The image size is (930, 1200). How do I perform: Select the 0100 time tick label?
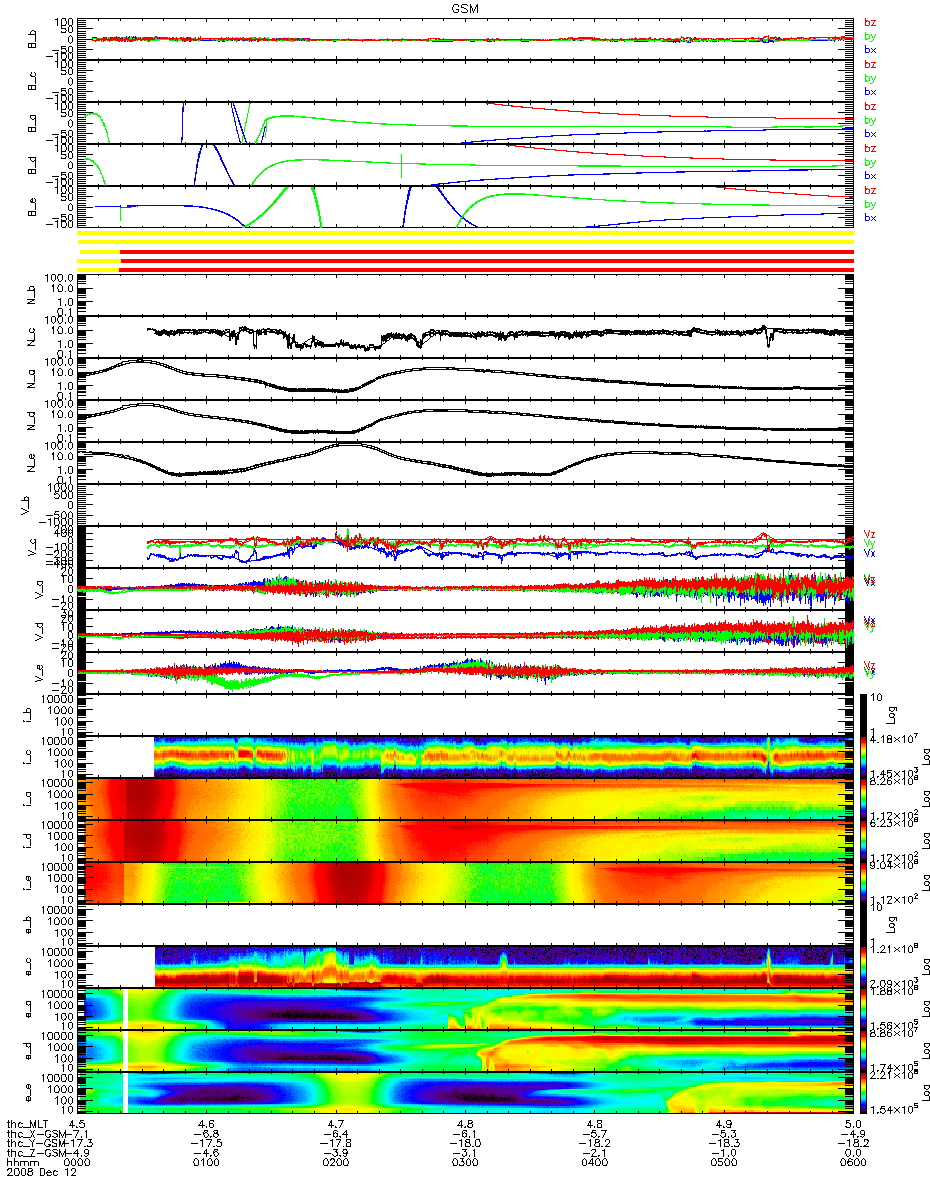coord(207,1164)
